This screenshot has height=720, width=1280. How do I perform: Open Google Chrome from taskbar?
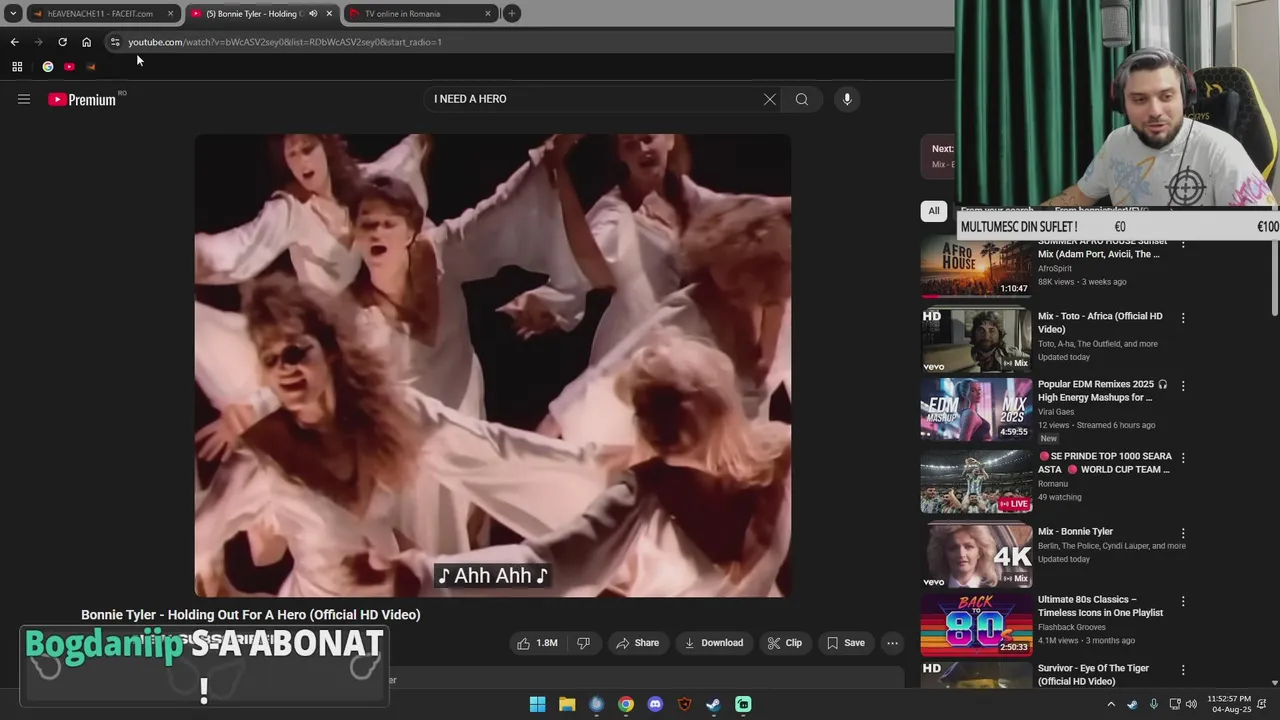coord(625,704)
